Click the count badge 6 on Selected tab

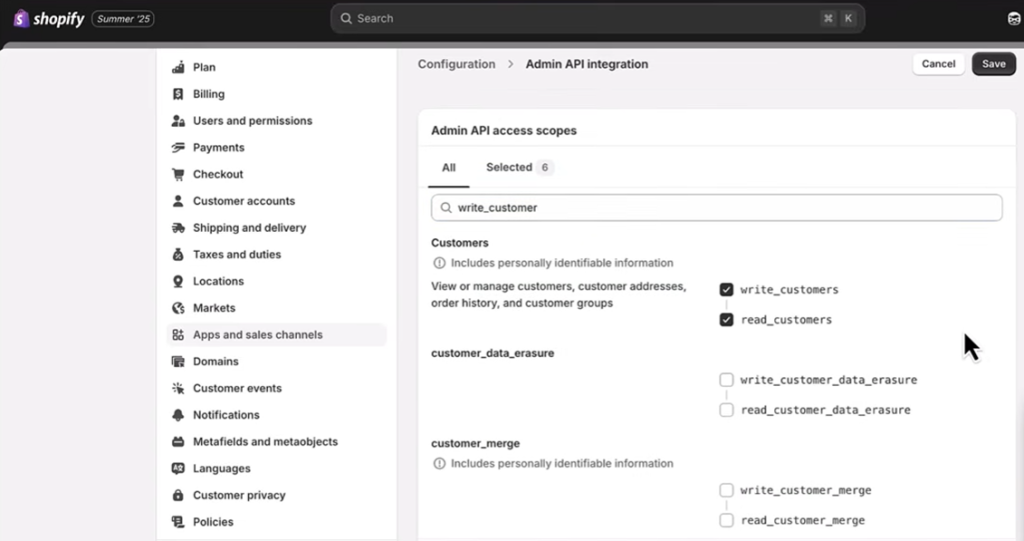[545, 168]
